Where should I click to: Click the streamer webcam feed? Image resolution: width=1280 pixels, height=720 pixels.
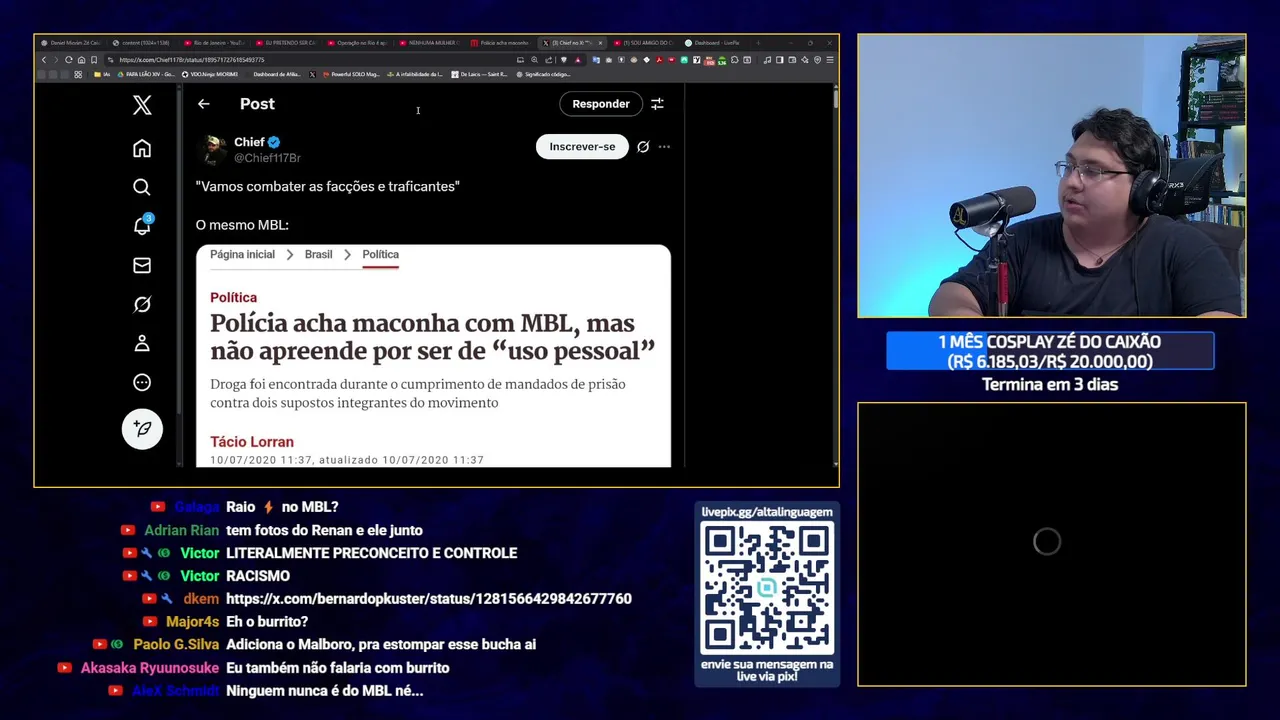(x=1051, y=176)
